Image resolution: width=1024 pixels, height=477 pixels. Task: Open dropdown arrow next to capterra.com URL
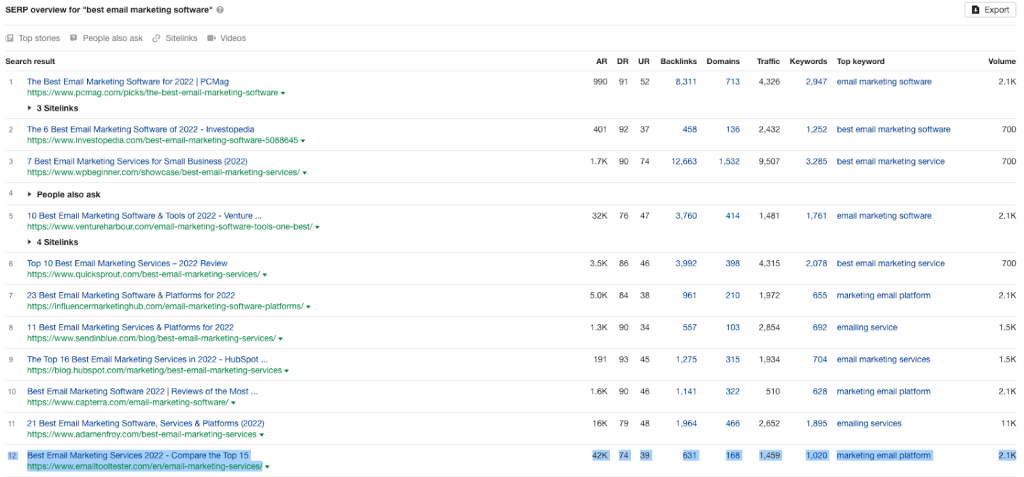click(x=233, y=403)
